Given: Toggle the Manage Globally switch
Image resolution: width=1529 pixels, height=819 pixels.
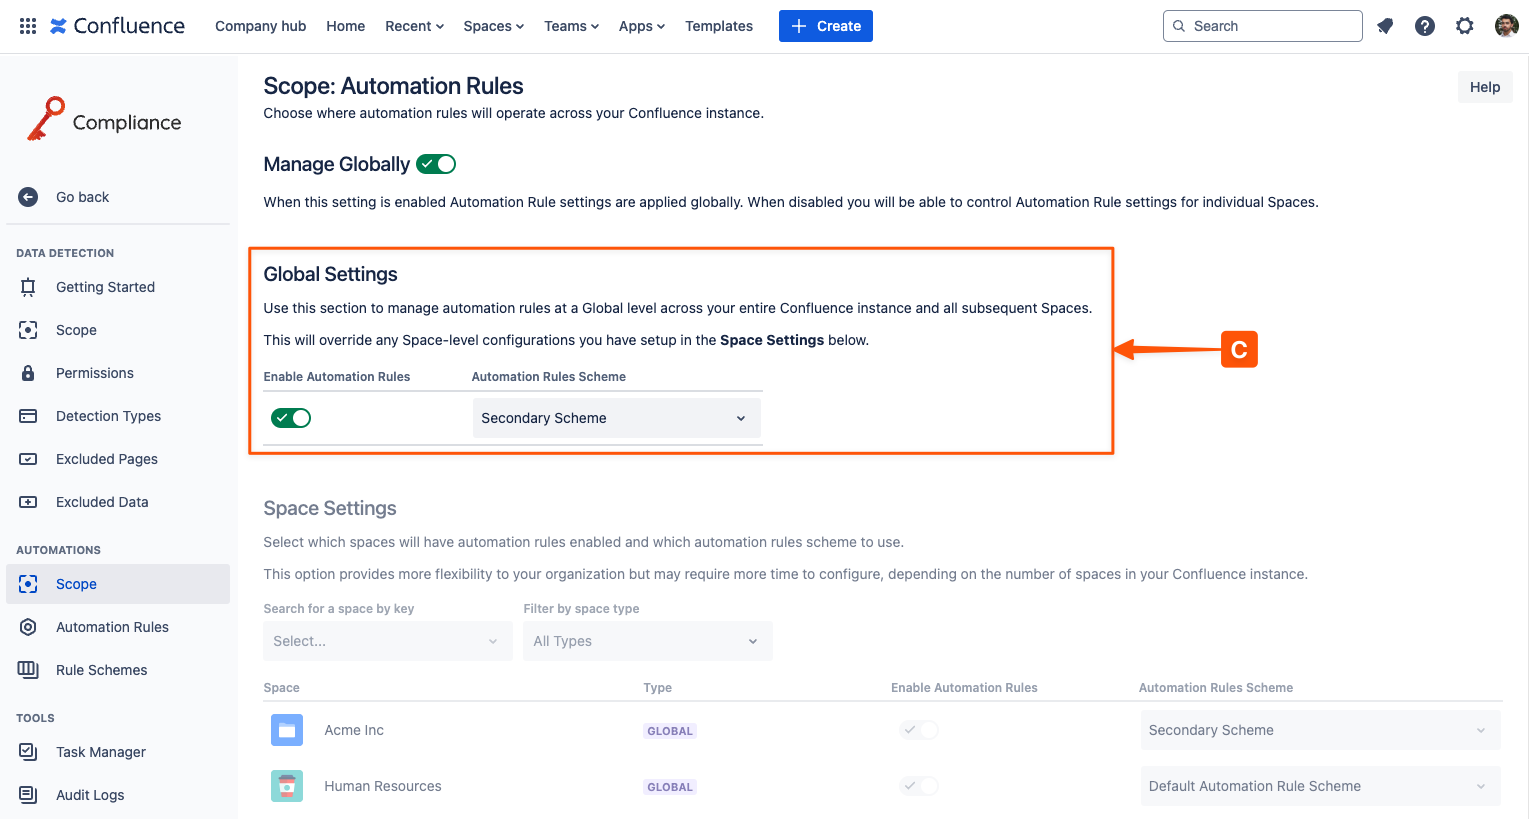Looking at the screenshot, I should pos(436,164).
